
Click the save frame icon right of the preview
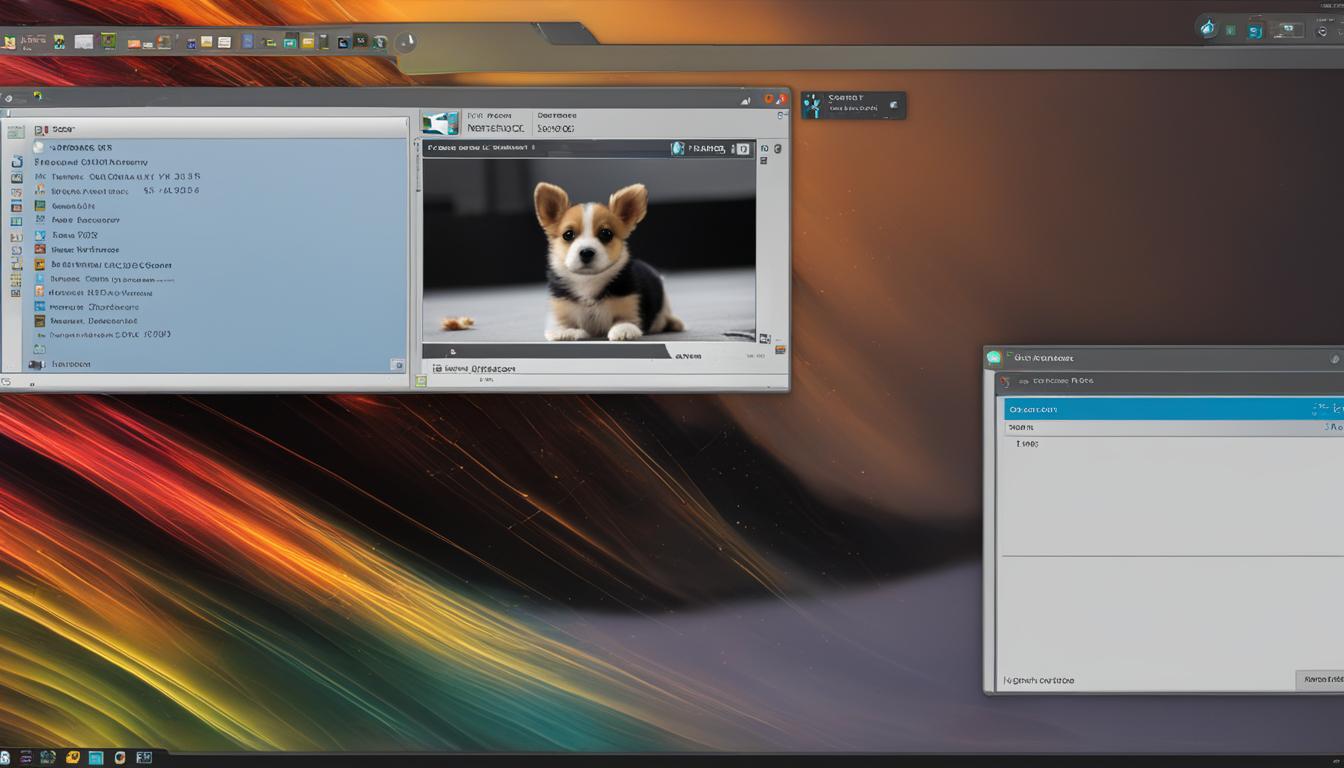[766, 148]
